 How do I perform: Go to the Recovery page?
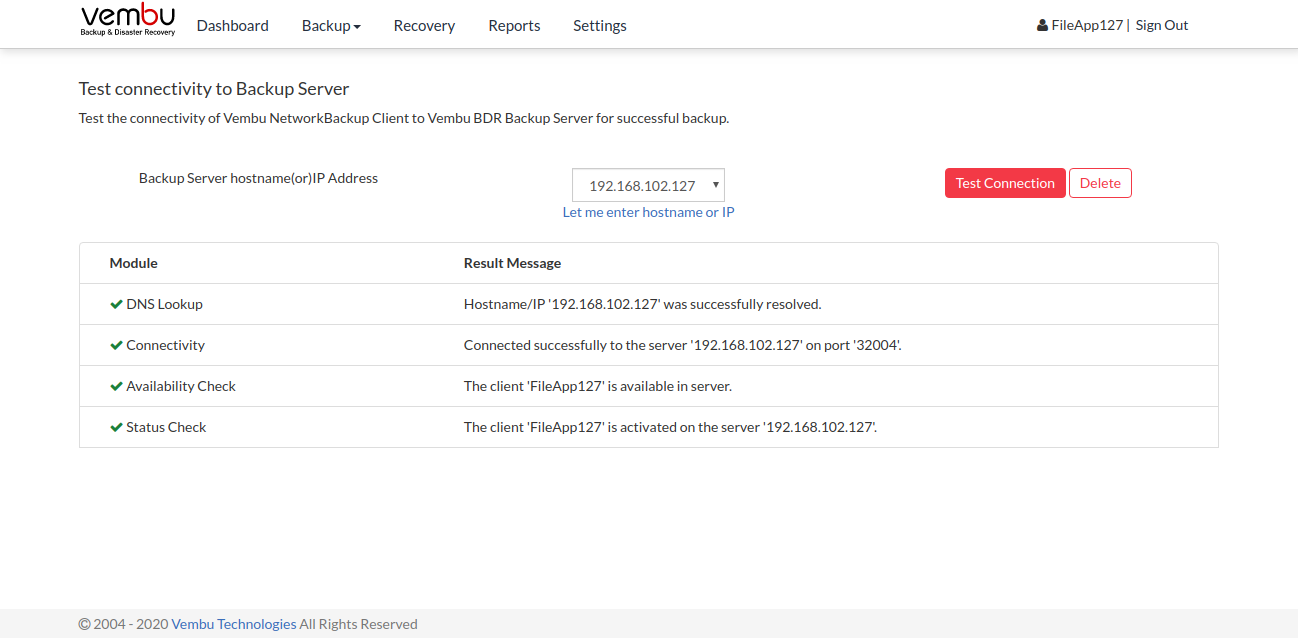click(x=424, y=25)
